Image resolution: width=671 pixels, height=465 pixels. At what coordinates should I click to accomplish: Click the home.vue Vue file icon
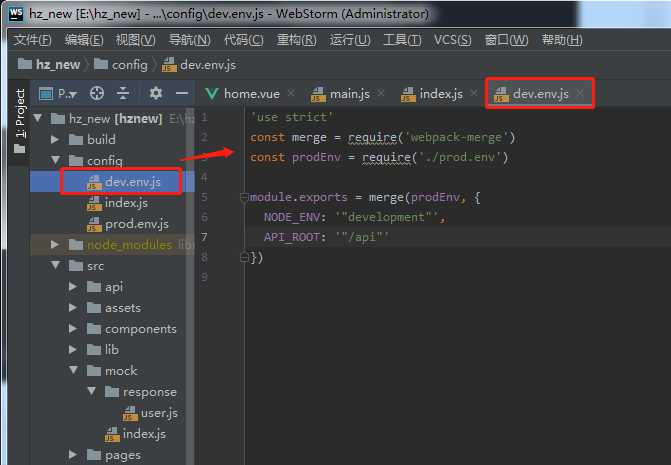coord(212,94)
